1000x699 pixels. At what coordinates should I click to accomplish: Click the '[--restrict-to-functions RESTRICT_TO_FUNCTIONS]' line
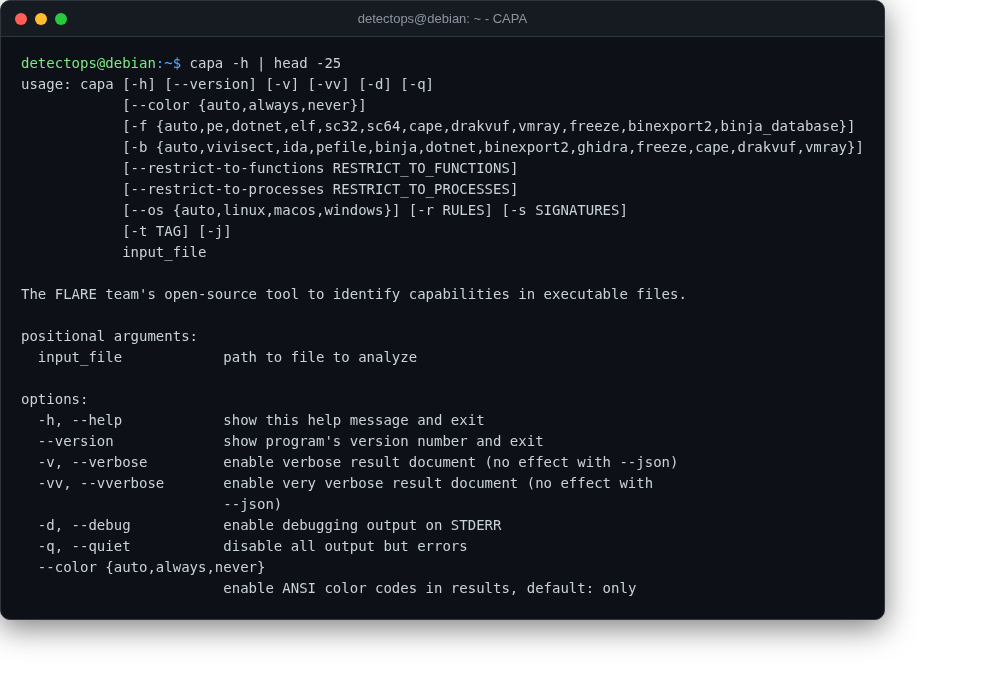point(320,168)
